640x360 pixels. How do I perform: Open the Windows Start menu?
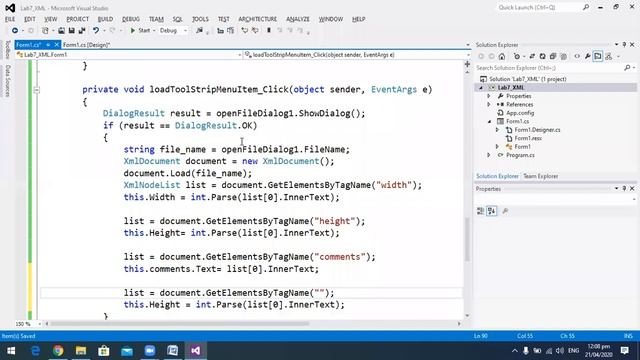tap(11, 351)
